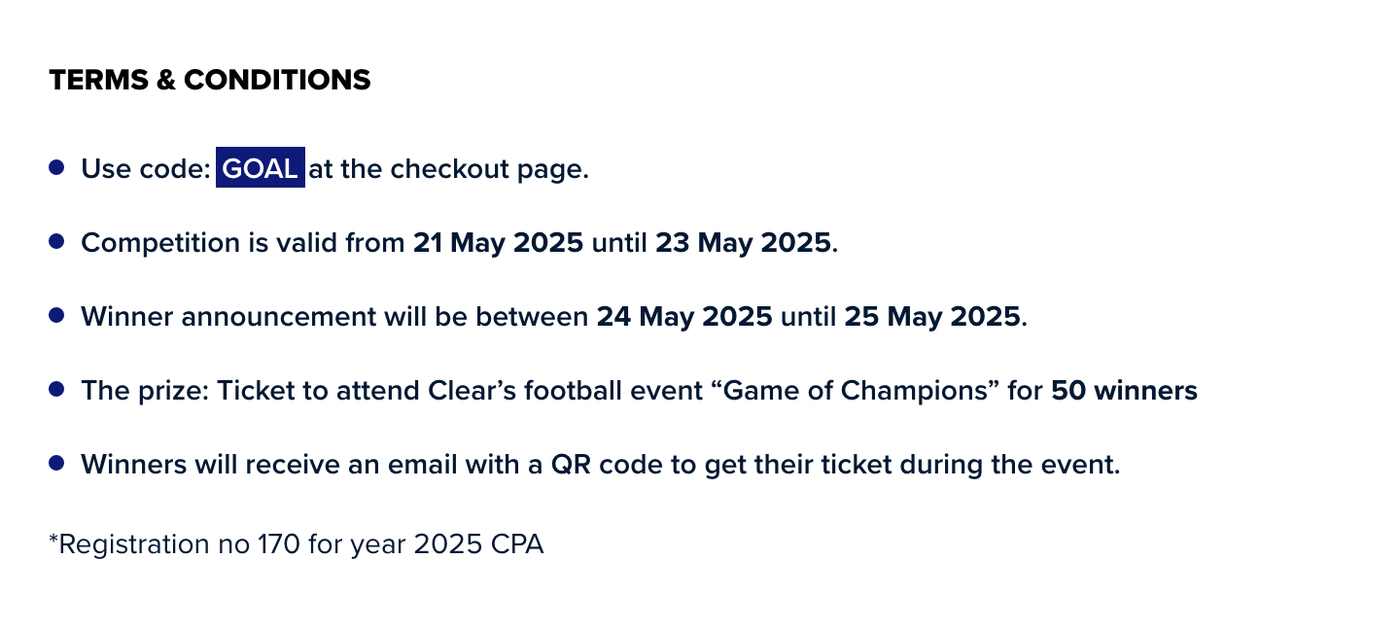Click "The prize:" label text
The image size is (1400, 630).
point(145,390)
